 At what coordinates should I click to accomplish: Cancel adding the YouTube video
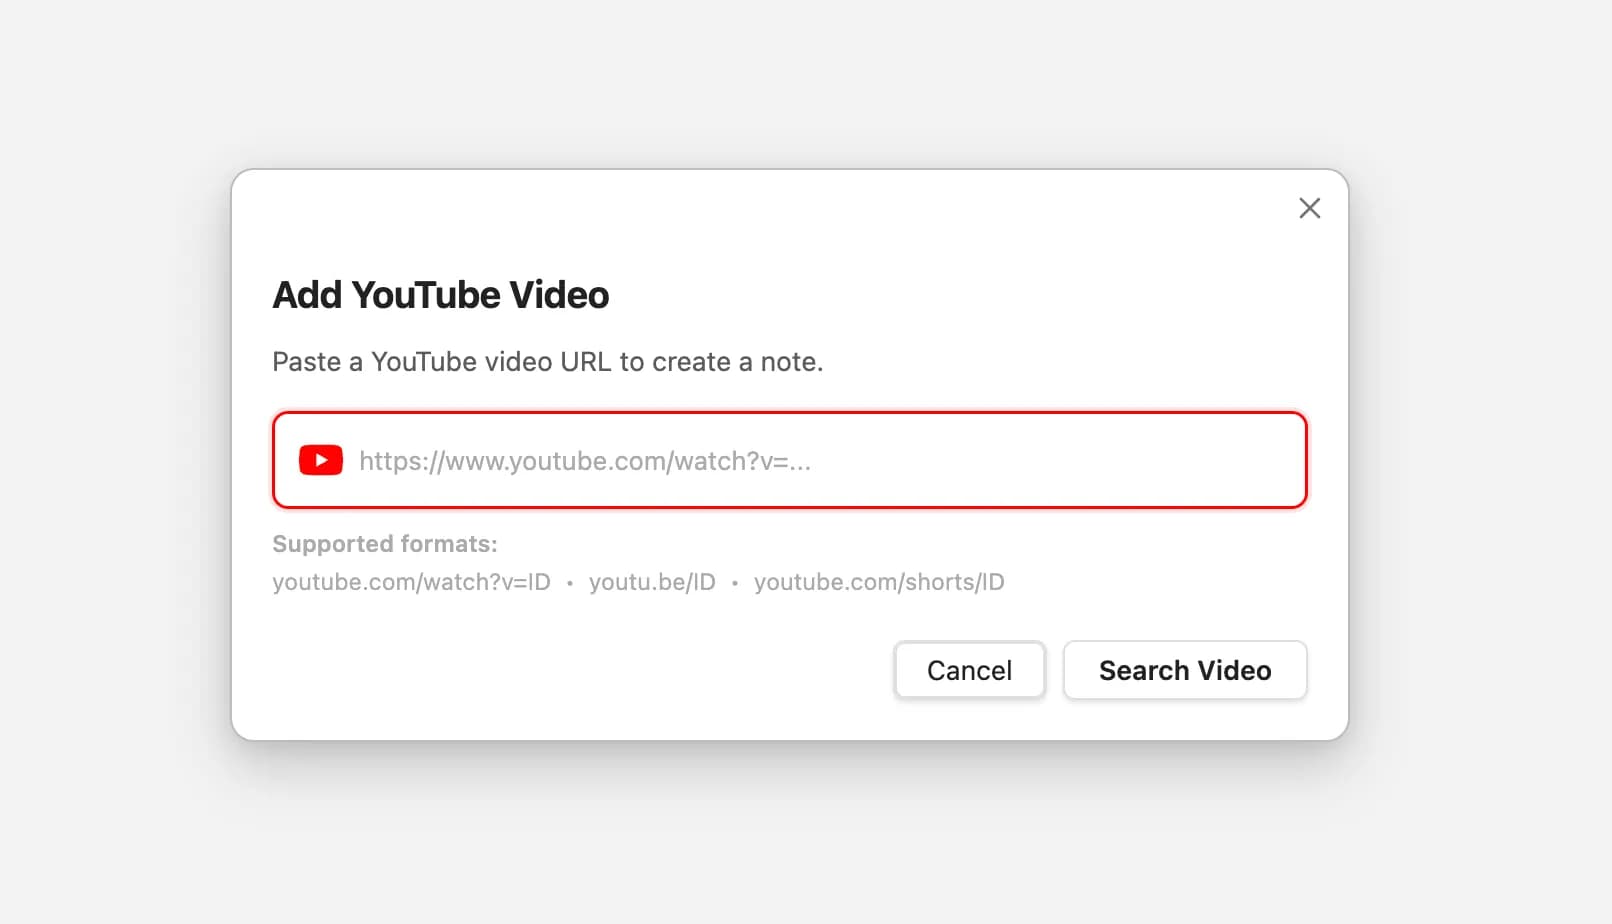(969, 670)
